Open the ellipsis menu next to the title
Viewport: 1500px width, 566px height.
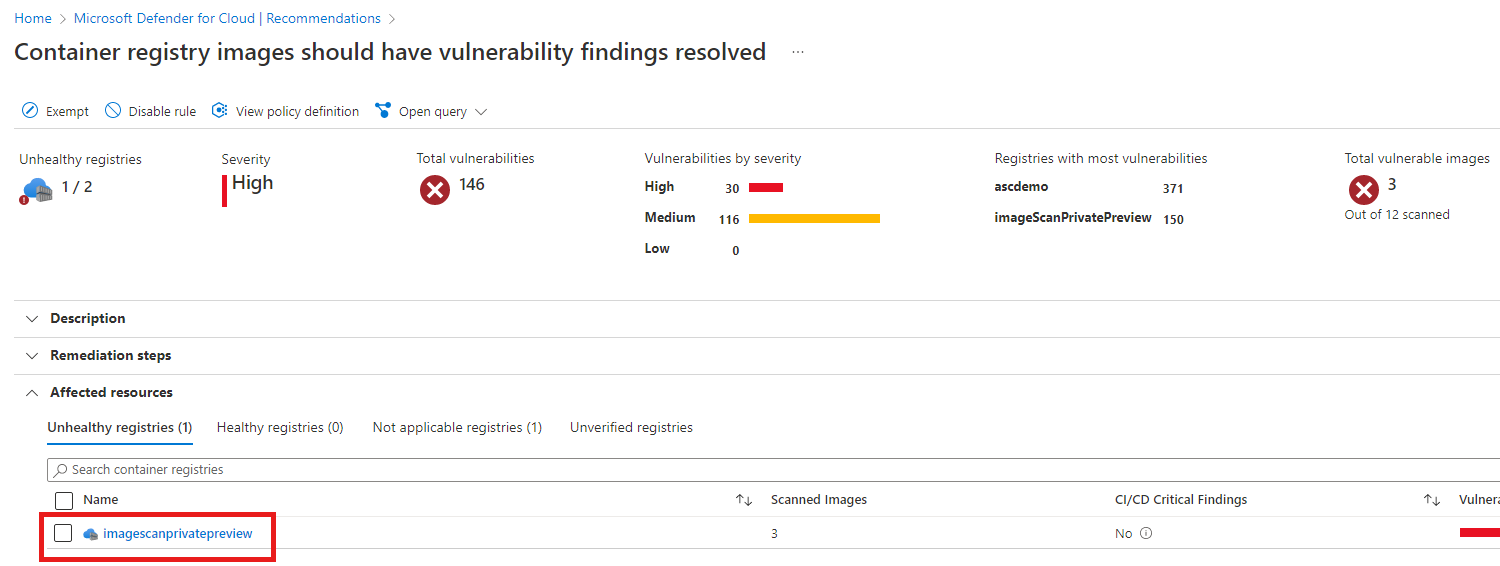[798, 52]
